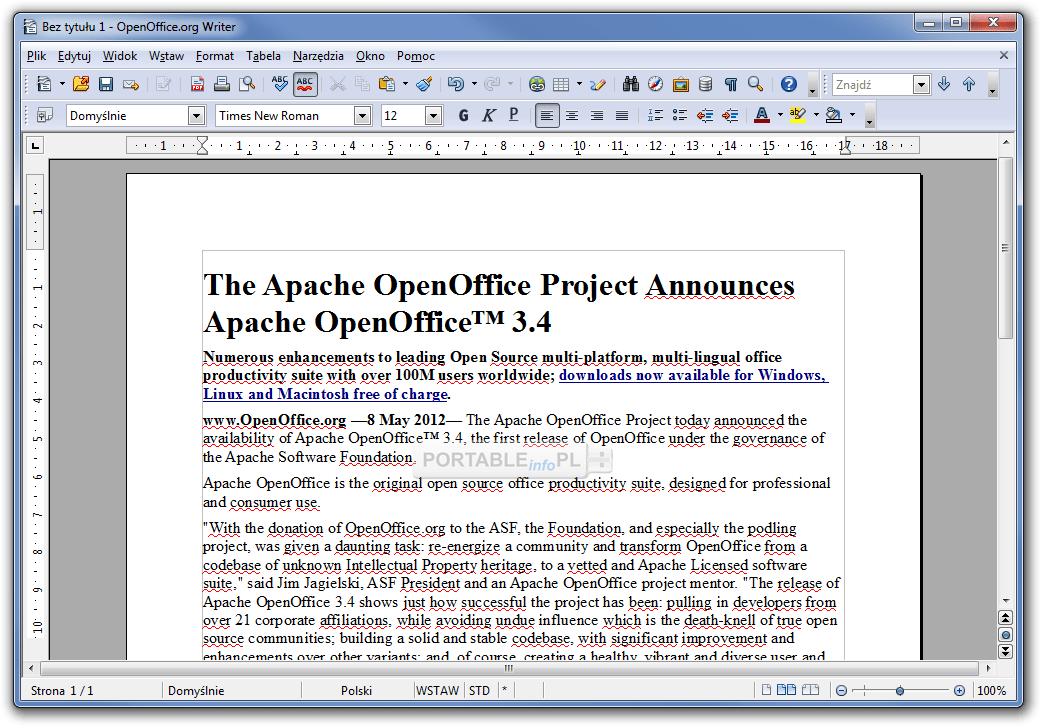Open Find & Replace binoculars icon

click(631, 84)
